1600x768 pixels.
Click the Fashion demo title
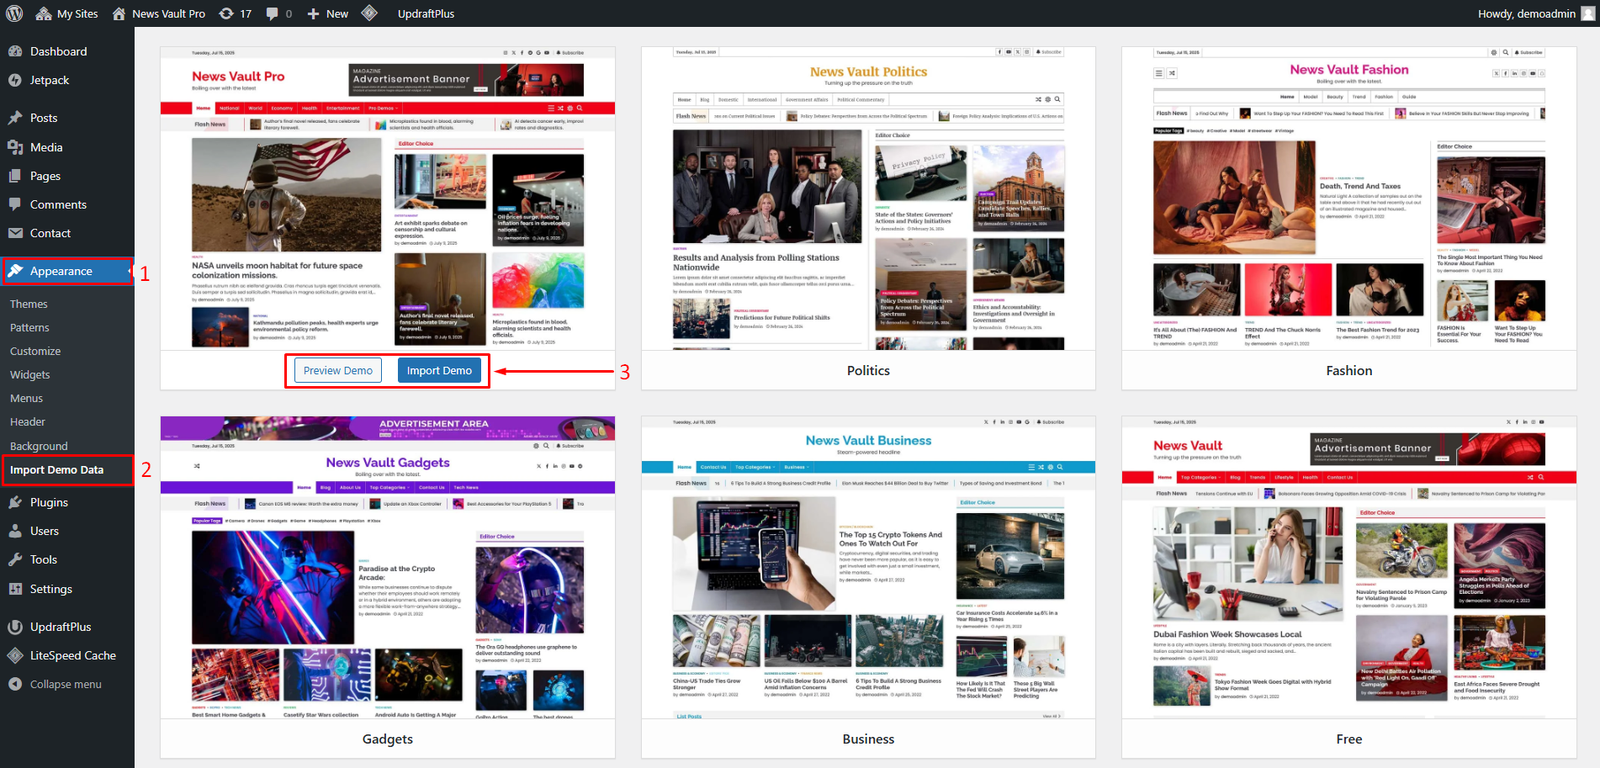(x=1349, y=370)
